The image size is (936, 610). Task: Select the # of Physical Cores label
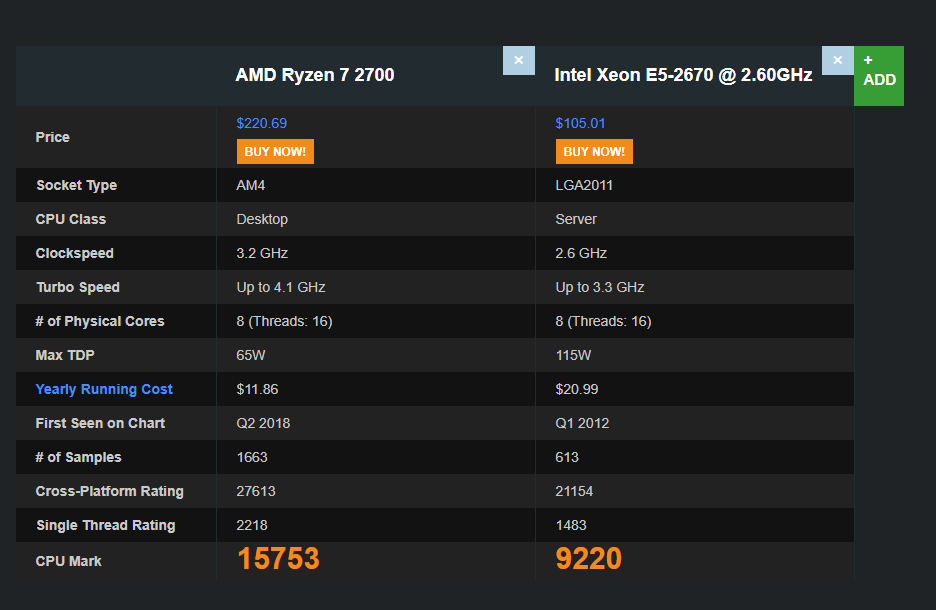click(100, 322)
